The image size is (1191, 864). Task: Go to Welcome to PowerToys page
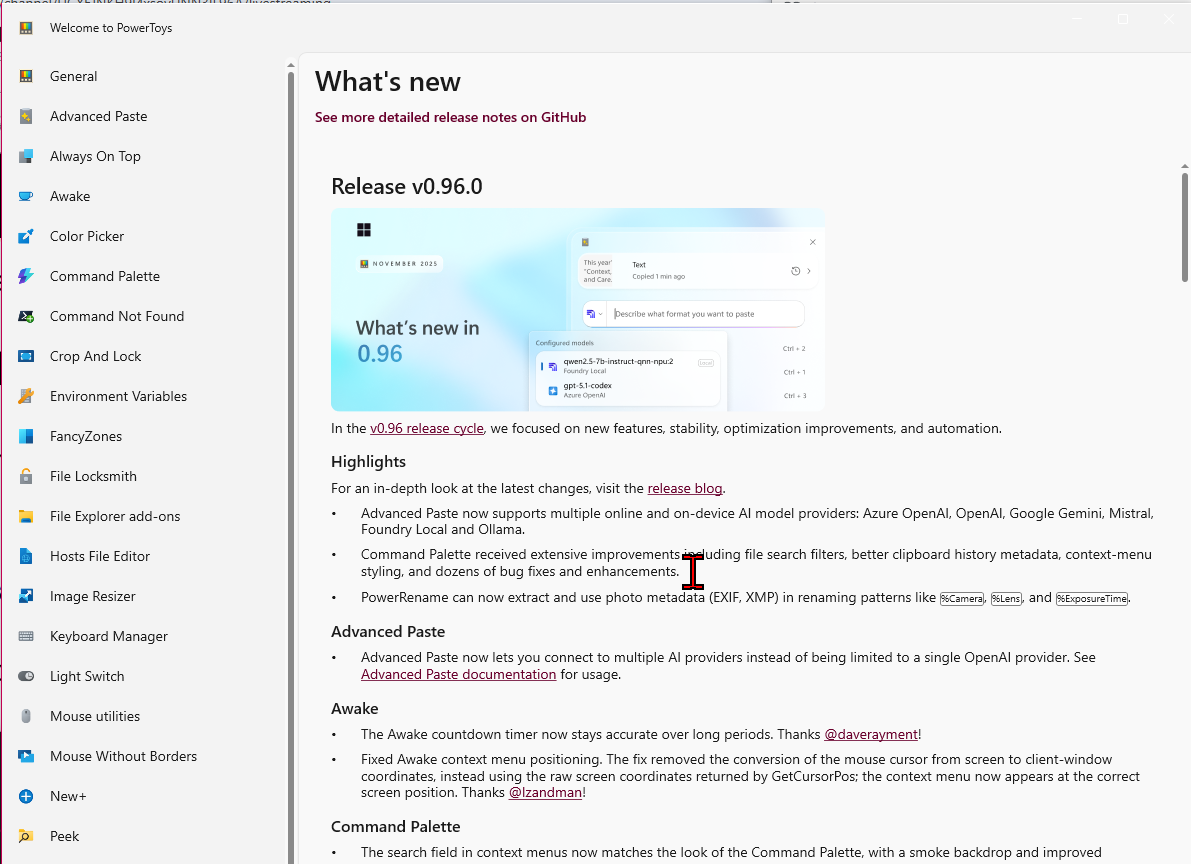110,28
